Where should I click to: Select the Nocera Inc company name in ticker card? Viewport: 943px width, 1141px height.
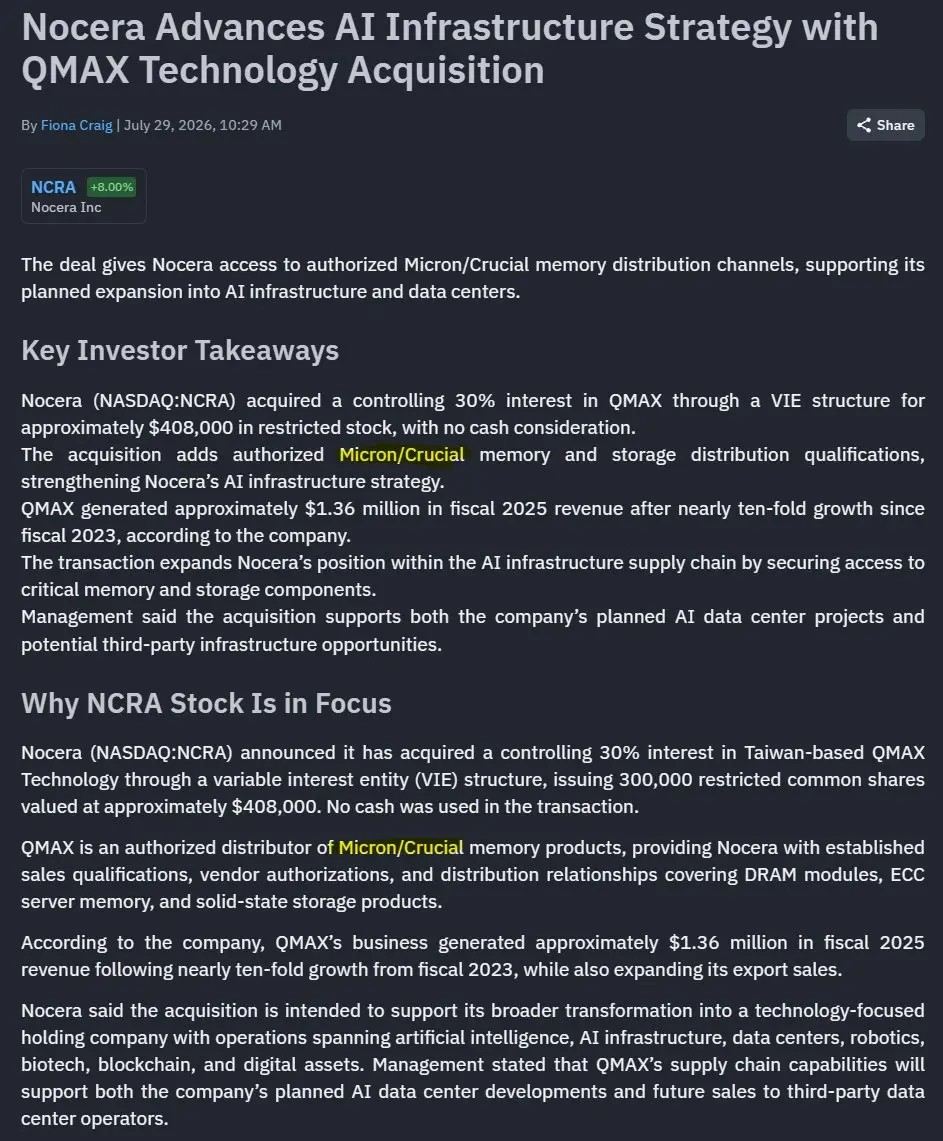(66, 207)
